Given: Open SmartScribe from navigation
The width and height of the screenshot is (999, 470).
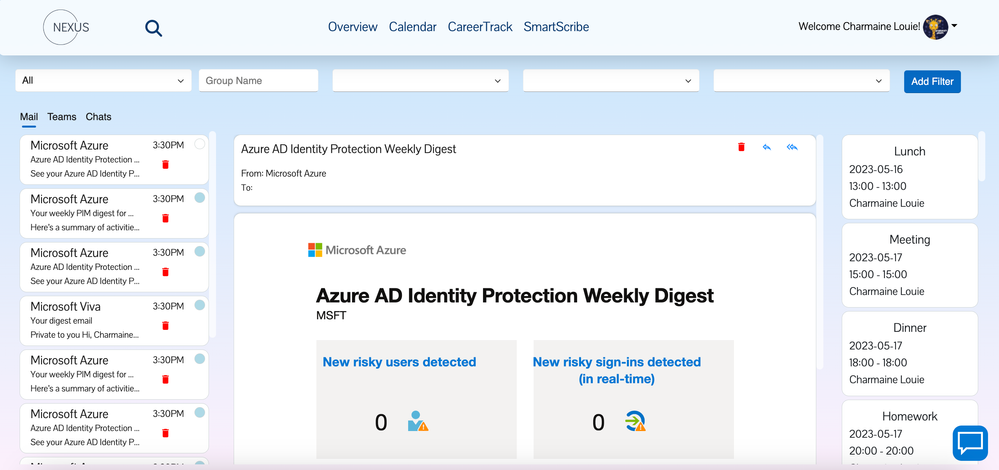Looking at the screenshot, I should coord(556,27).
